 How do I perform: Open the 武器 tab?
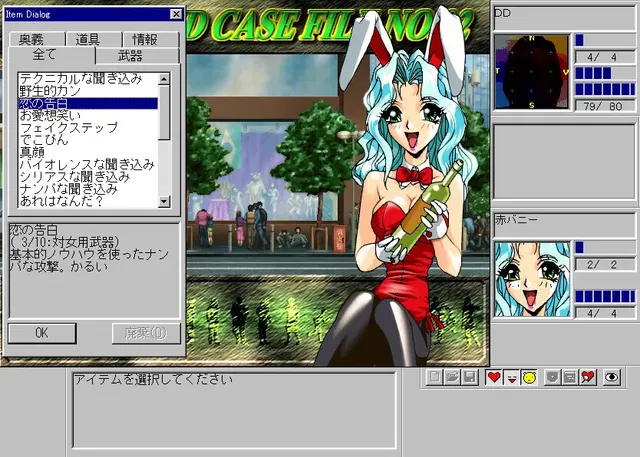coord(138,56)
